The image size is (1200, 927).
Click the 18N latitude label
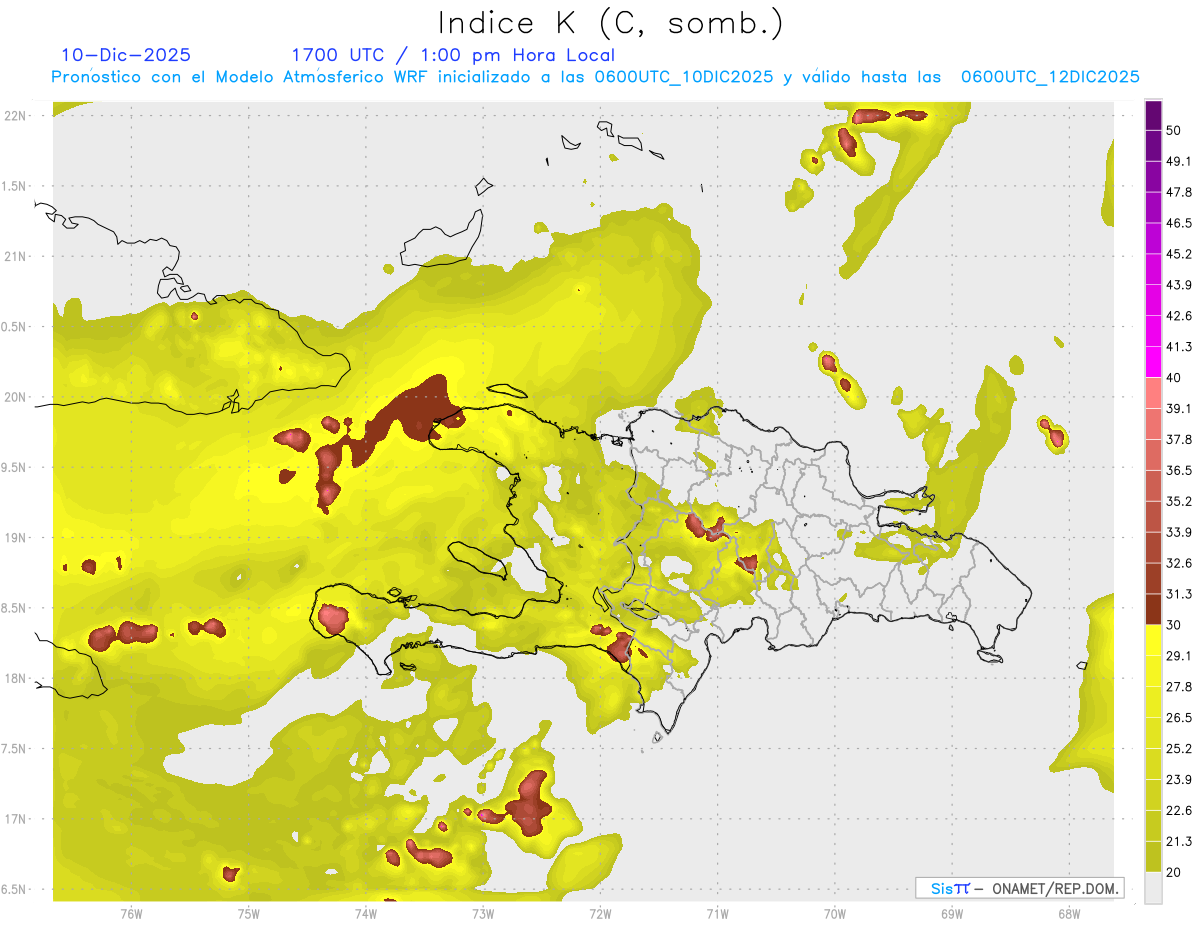(x=15, y=679)
